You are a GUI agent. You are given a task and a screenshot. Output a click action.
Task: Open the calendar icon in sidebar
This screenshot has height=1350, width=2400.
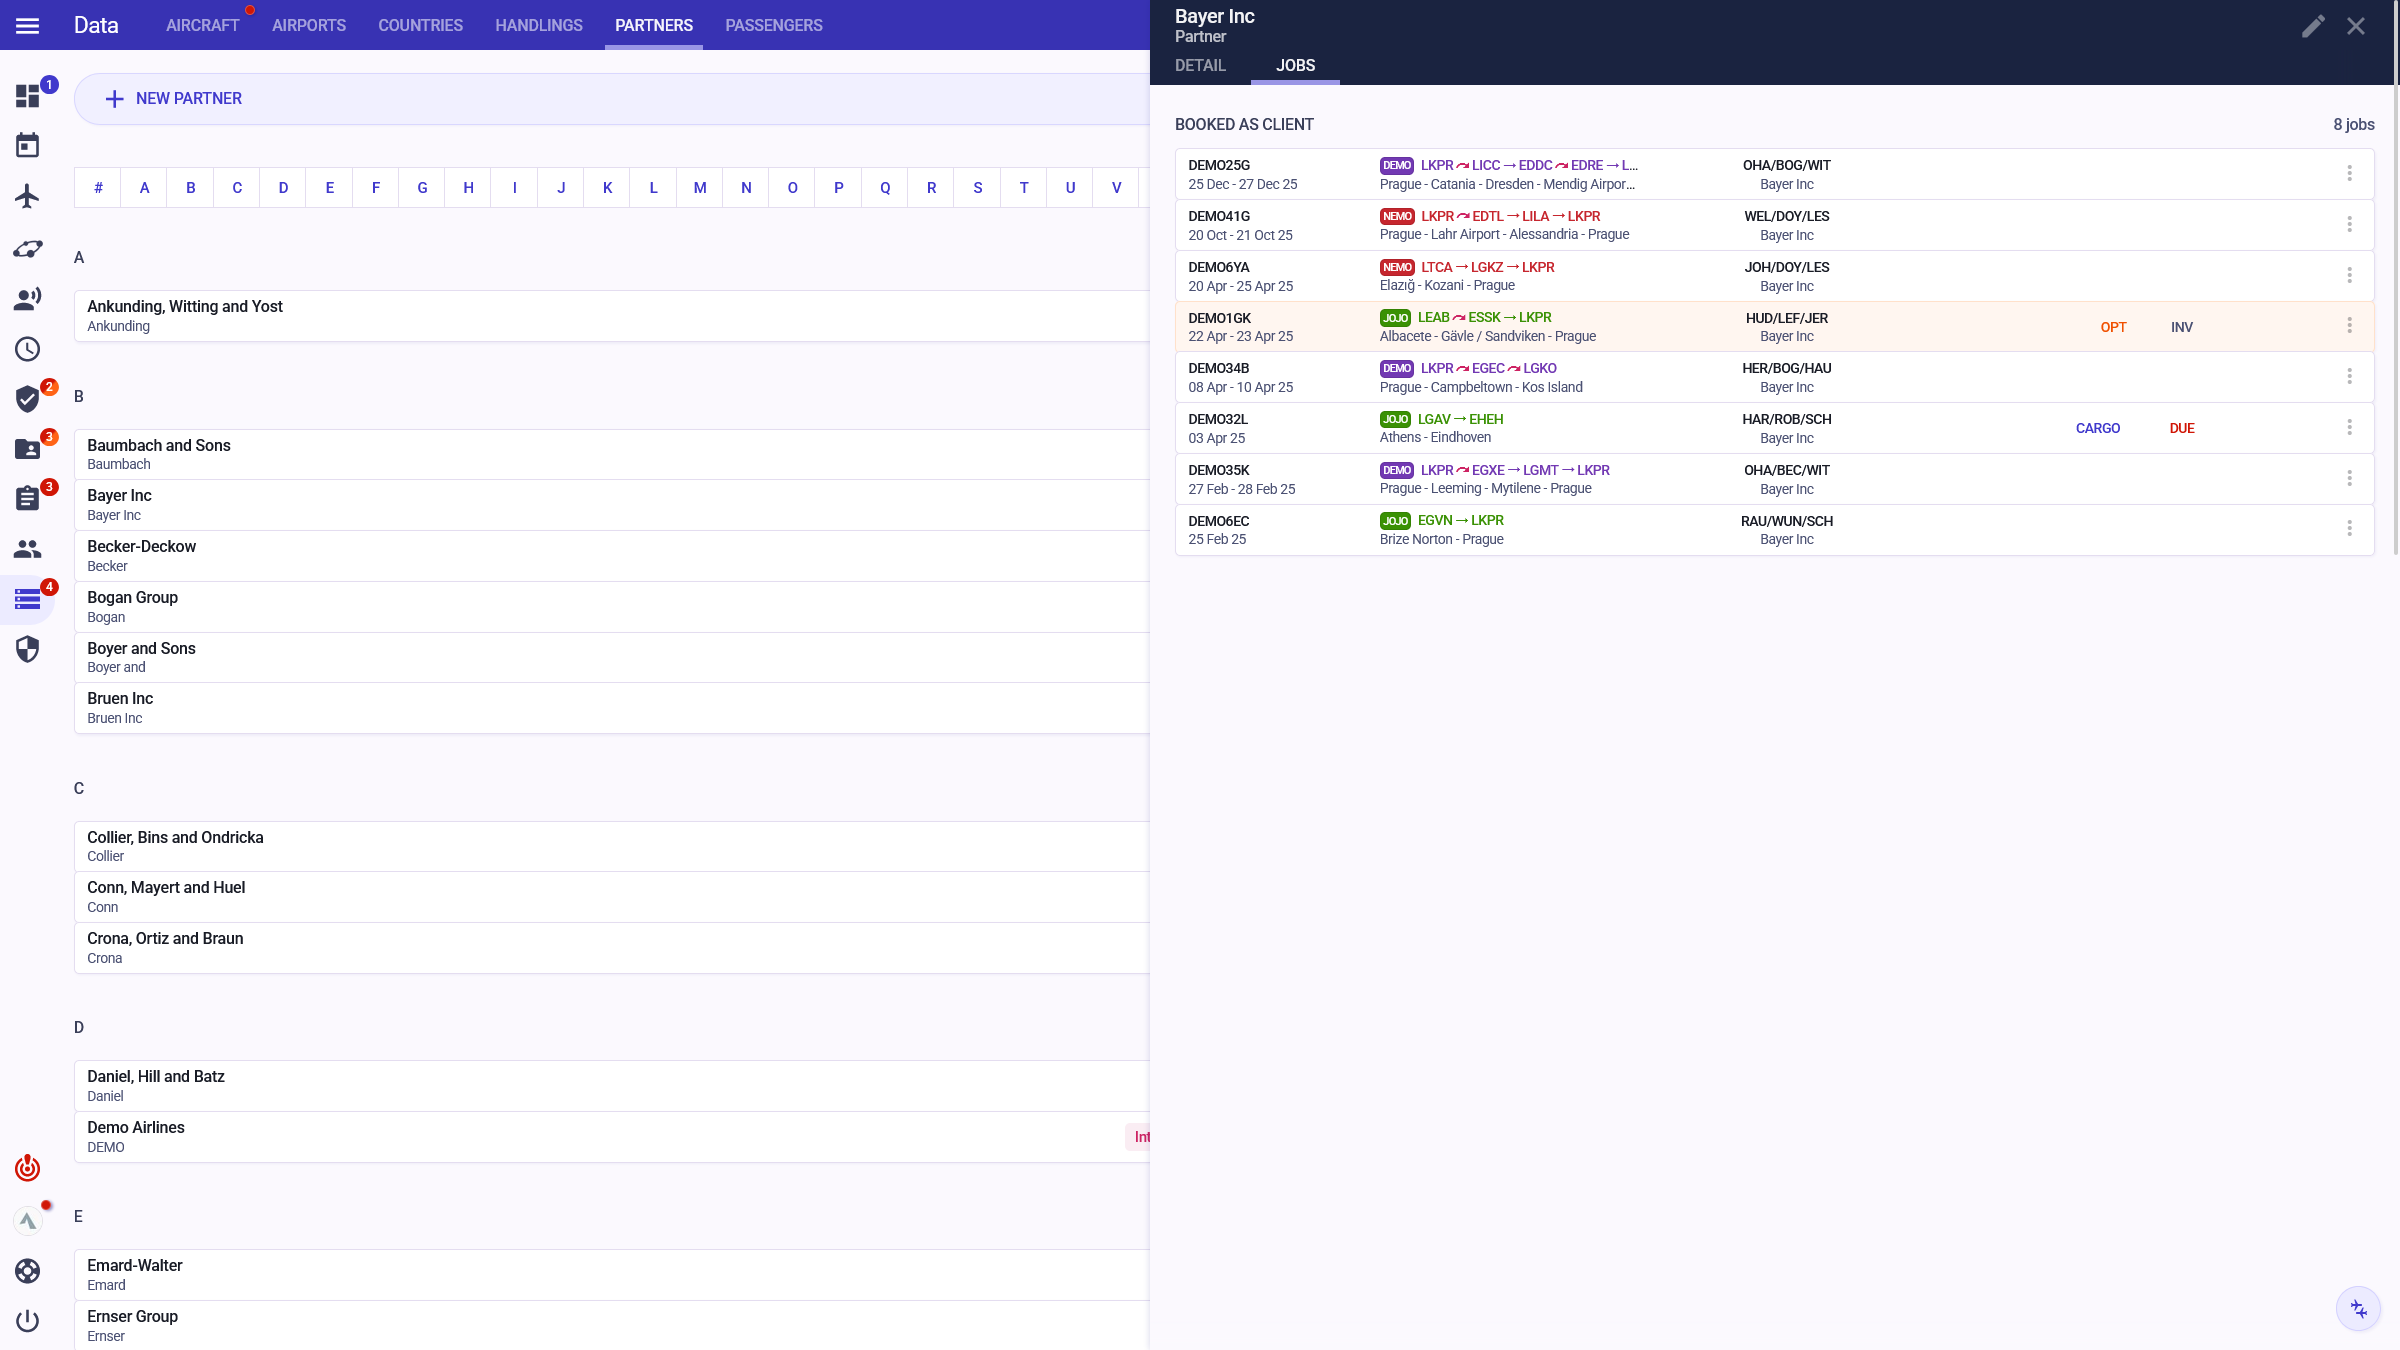click(x=28, y=146)
